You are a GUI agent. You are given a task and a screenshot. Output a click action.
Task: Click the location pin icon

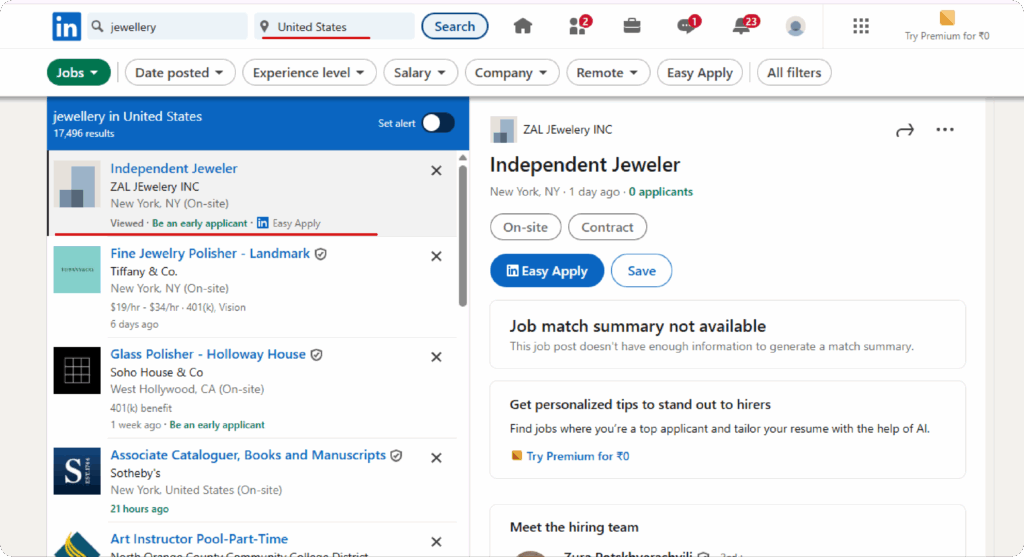pyautogui.click(x=264, y=27)
